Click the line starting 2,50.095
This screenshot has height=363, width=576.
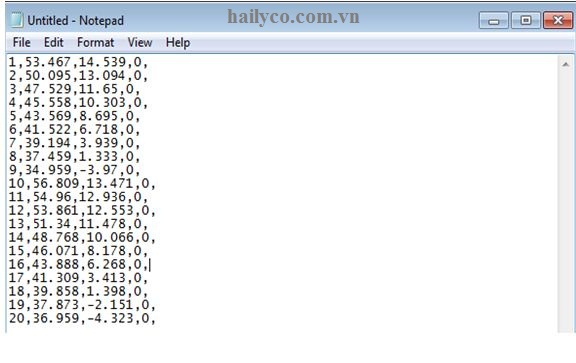coord(78,76)
